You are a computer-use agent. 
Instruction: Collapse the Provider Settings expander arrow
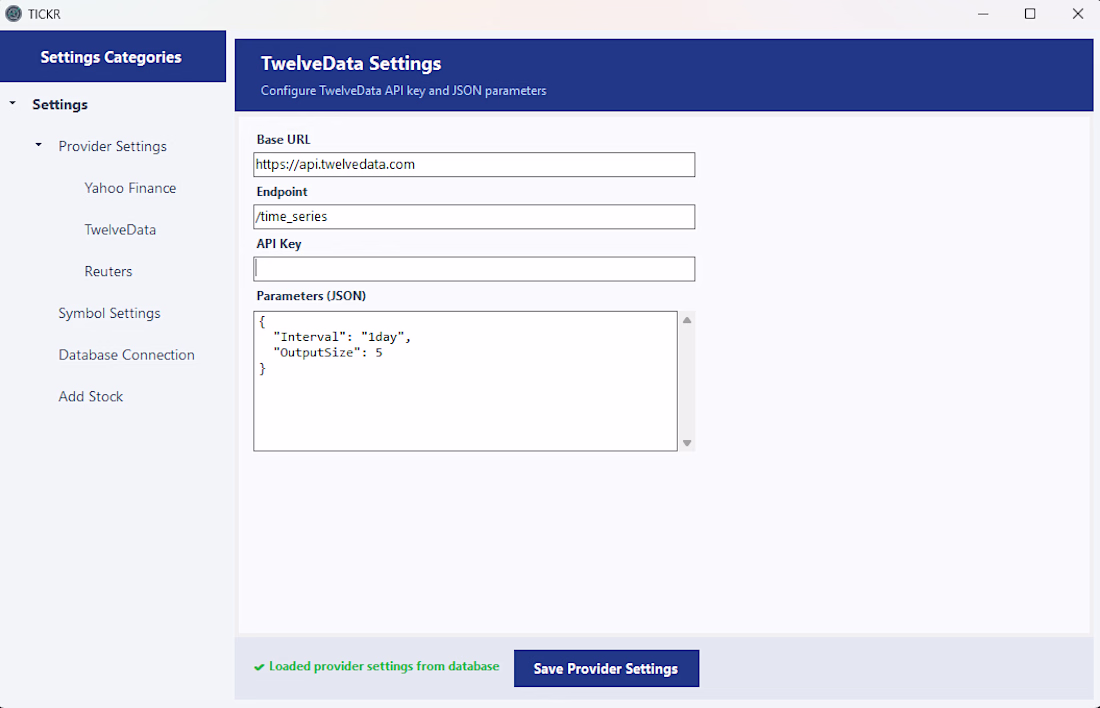coord(39,145)
